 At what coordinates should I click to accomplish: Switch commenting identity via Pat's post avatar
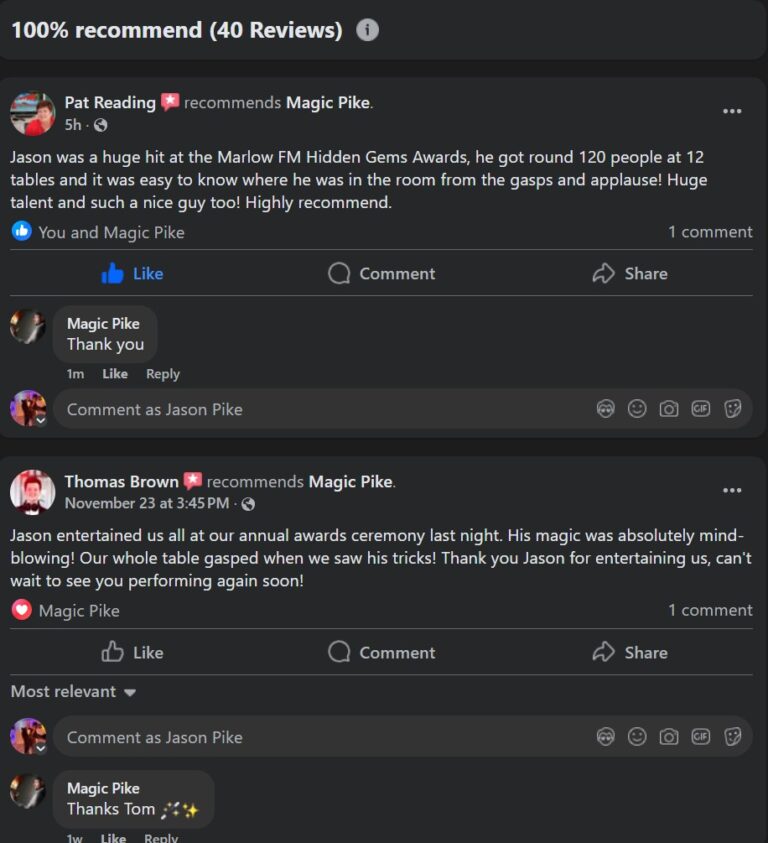pyautogui.click(x=28, y=409)
